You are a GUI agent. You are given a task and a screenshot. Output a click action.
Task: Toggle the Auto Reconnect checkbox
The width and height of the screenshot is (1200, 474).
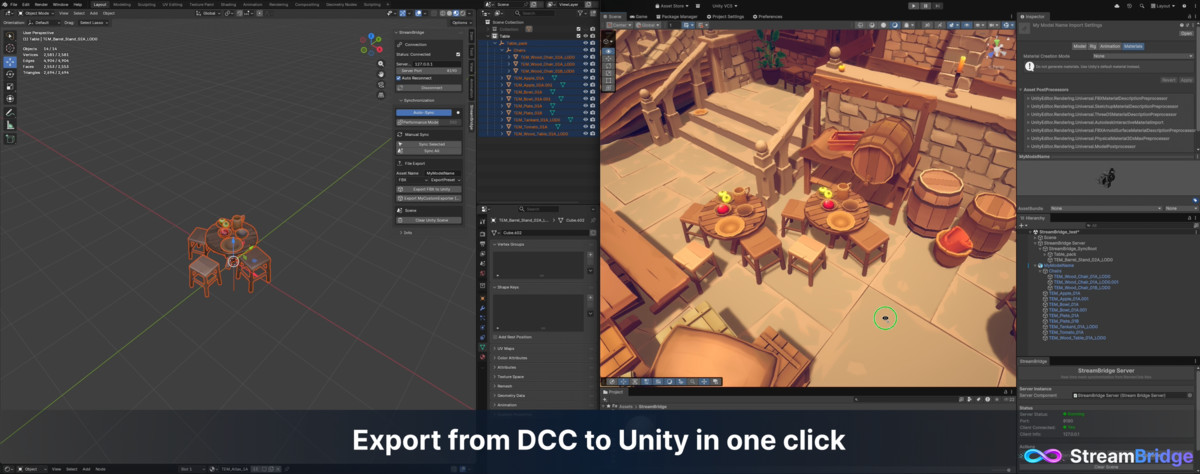[x=399, y=78]
